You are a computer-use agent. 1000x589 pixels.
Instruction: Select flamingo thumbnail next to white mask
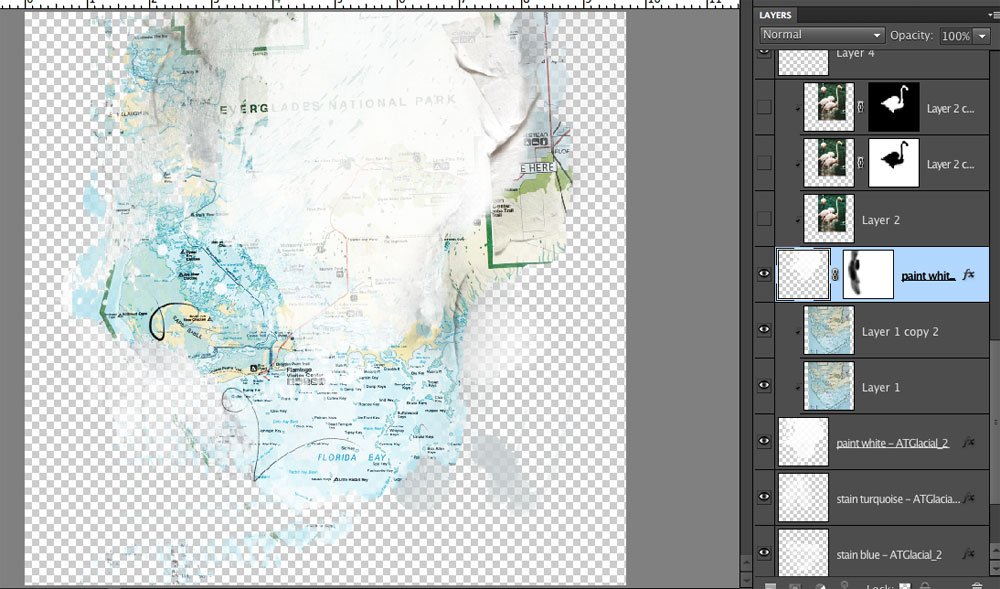[828, 163]
